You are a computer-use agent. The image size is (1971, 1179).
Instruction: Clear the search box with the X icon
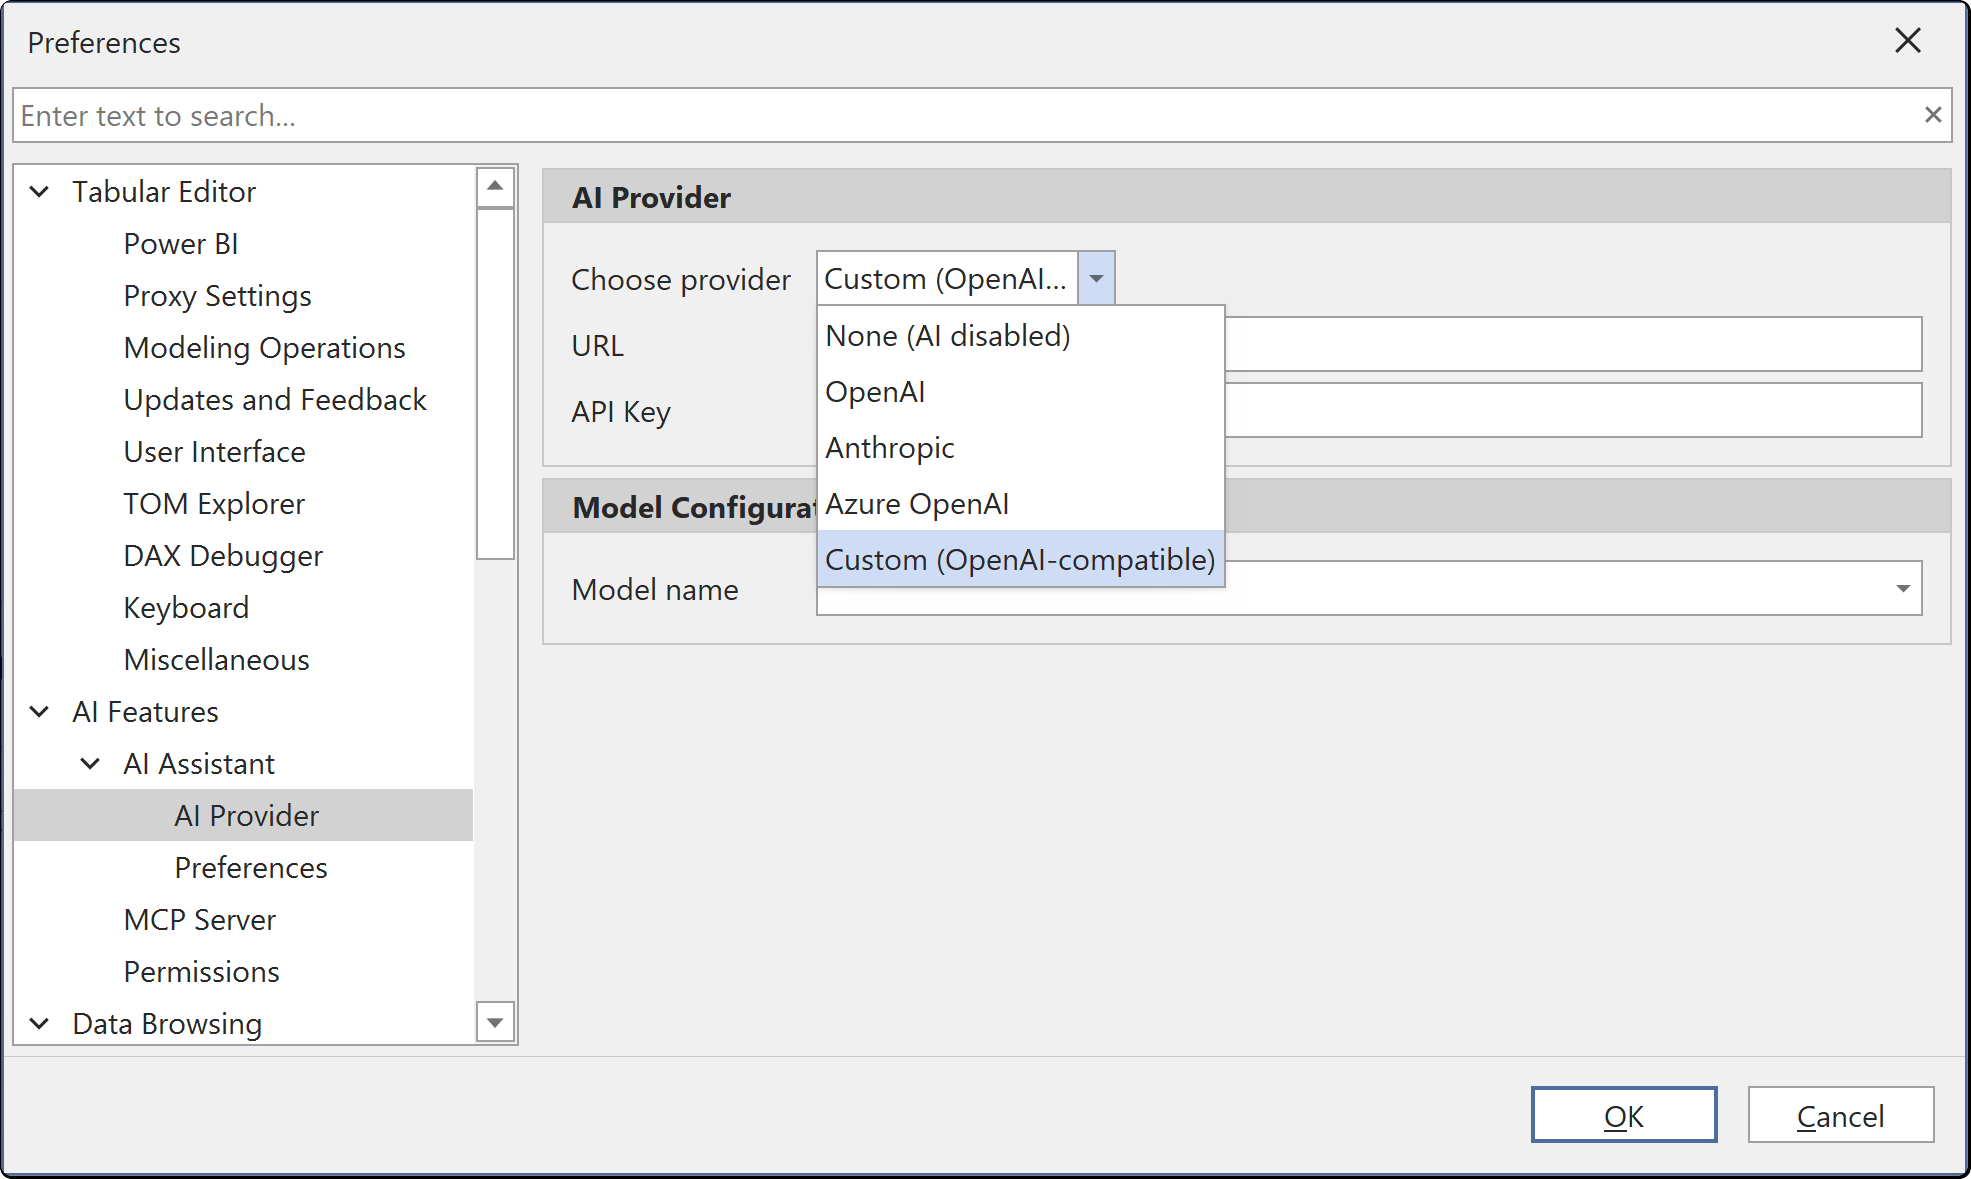[x=1932, y=115]
